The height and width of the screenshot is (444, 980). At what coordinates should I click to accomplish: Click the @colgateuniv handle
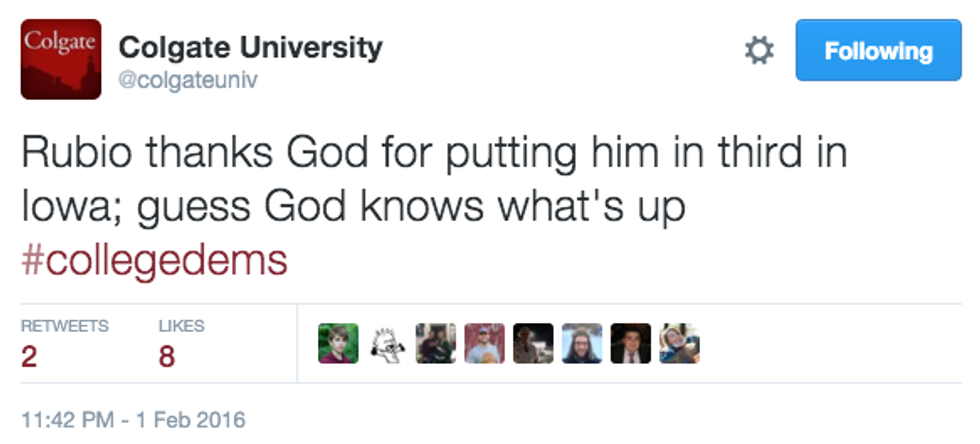pos(188,80)
